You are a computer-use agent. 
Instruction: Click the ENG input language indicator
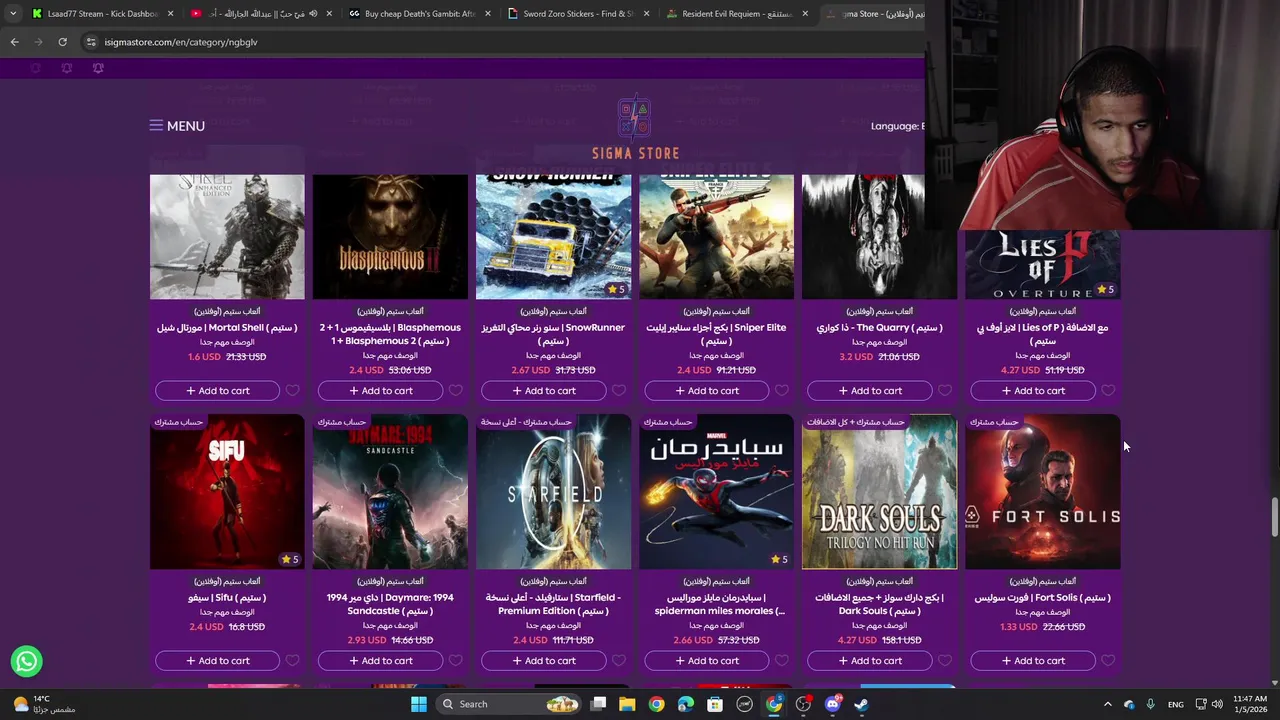(x=1176, y=704)
